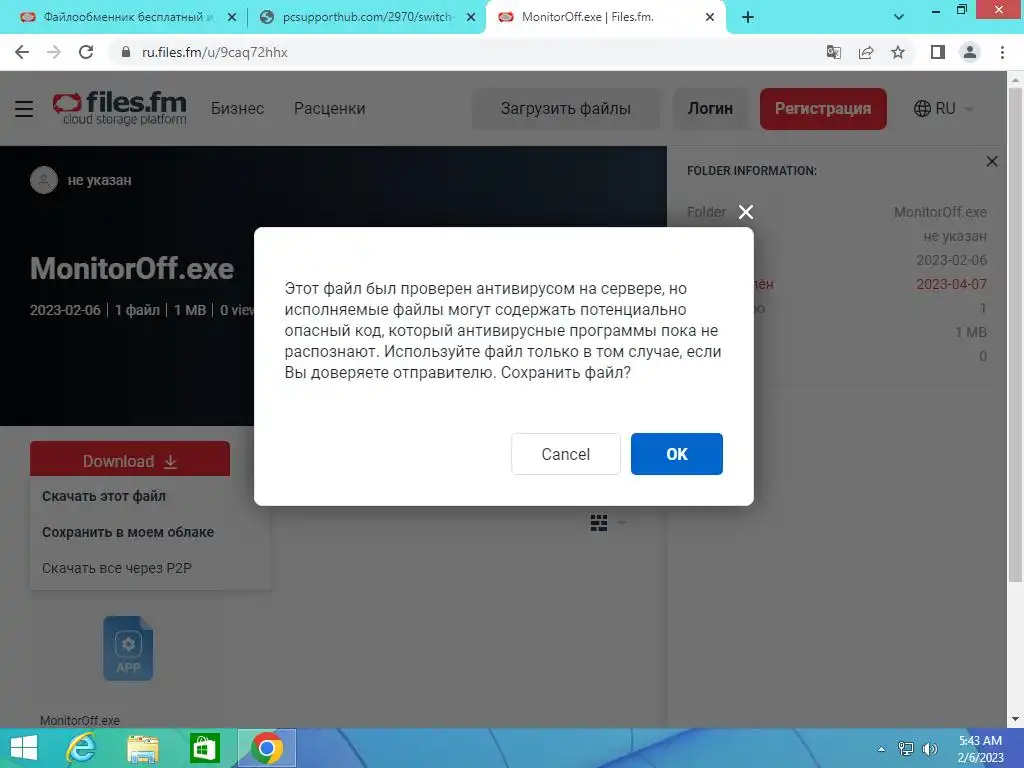Image resolution: width=1024 pixels, height=768 pixels.
Task: Select Сохранить в моем облаке option
Action: 128,532
